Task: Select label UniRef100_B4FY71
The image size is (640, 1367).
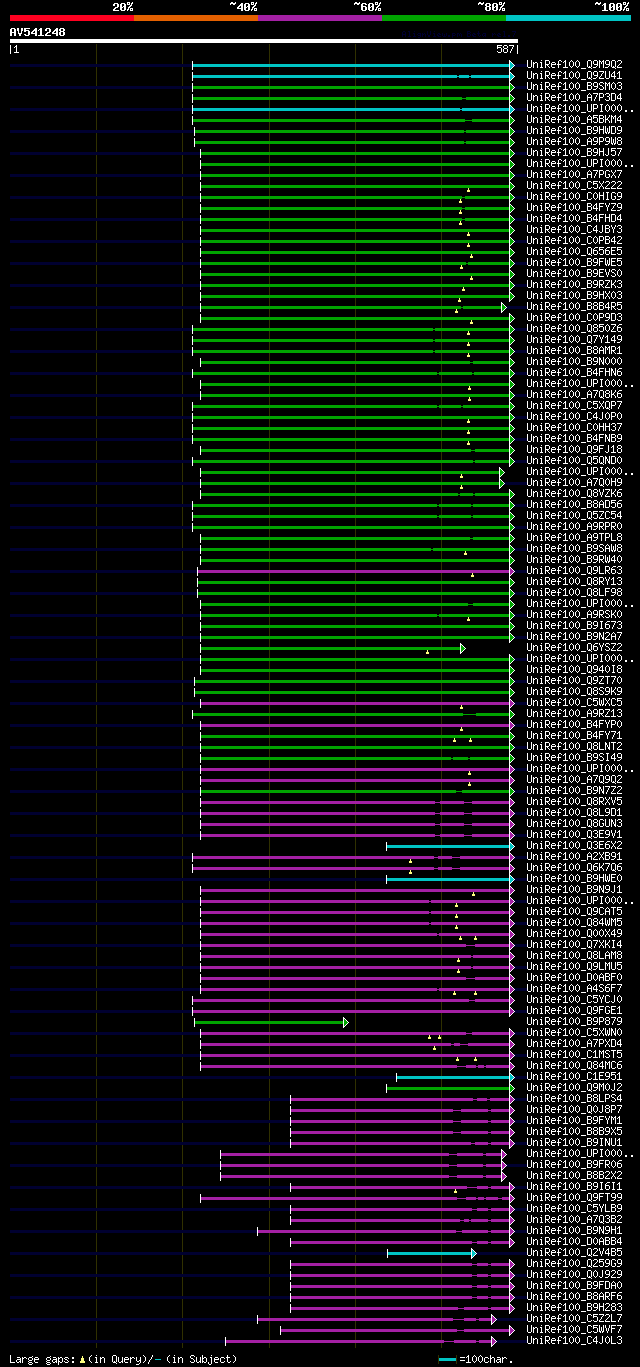Action: point(574,735)
